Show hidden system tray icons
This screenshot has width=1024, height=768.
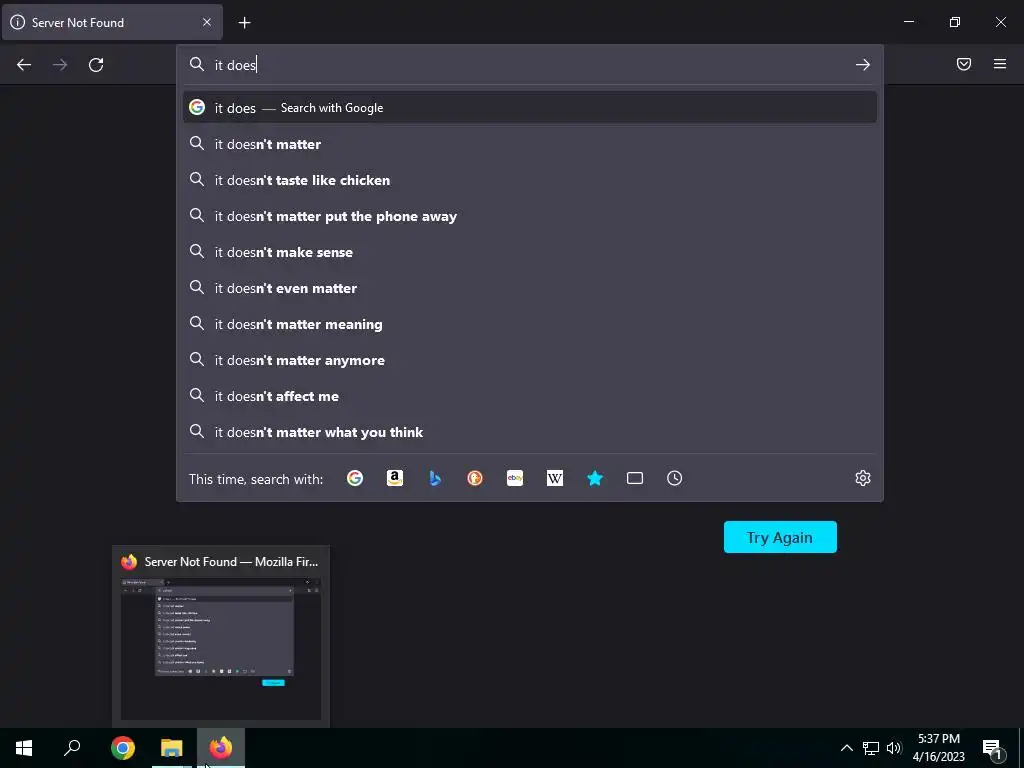[x=846, y=748]
